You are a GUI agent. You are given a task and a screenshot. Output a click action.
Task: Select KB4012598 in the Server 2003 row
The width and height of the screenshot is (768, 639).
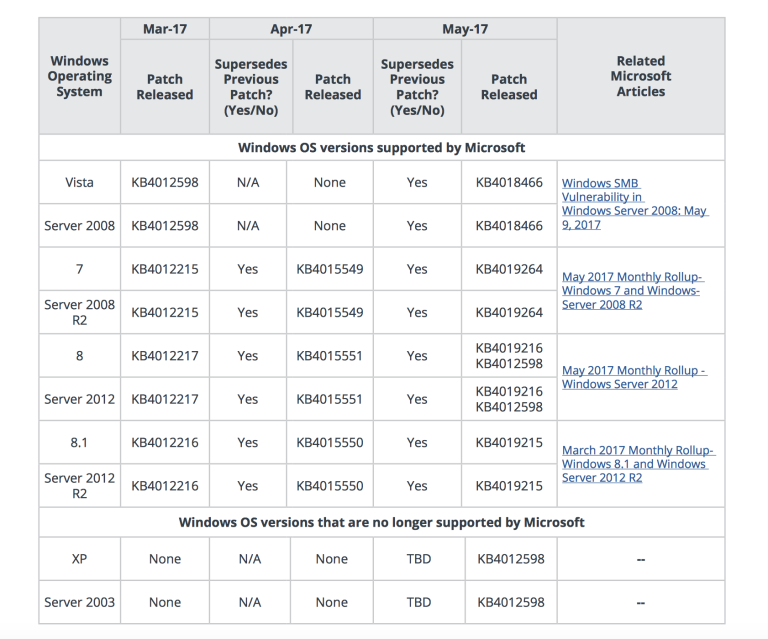pos(511,602)
